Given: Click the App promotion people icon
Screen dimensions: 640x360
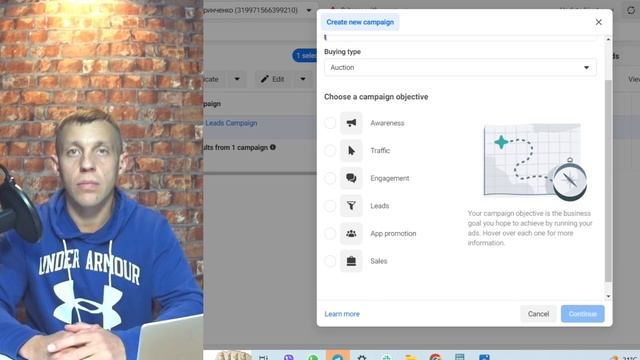Looking at the screenshot, I should [351, 233].
